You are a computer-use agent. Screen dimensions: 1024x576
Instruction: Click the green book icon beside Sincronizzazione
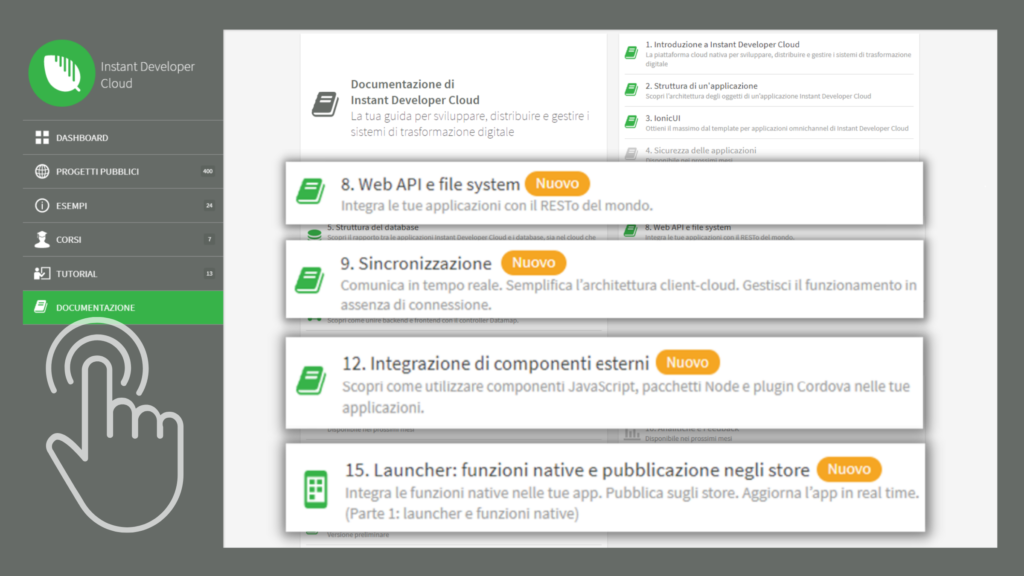tap(310, 280)
